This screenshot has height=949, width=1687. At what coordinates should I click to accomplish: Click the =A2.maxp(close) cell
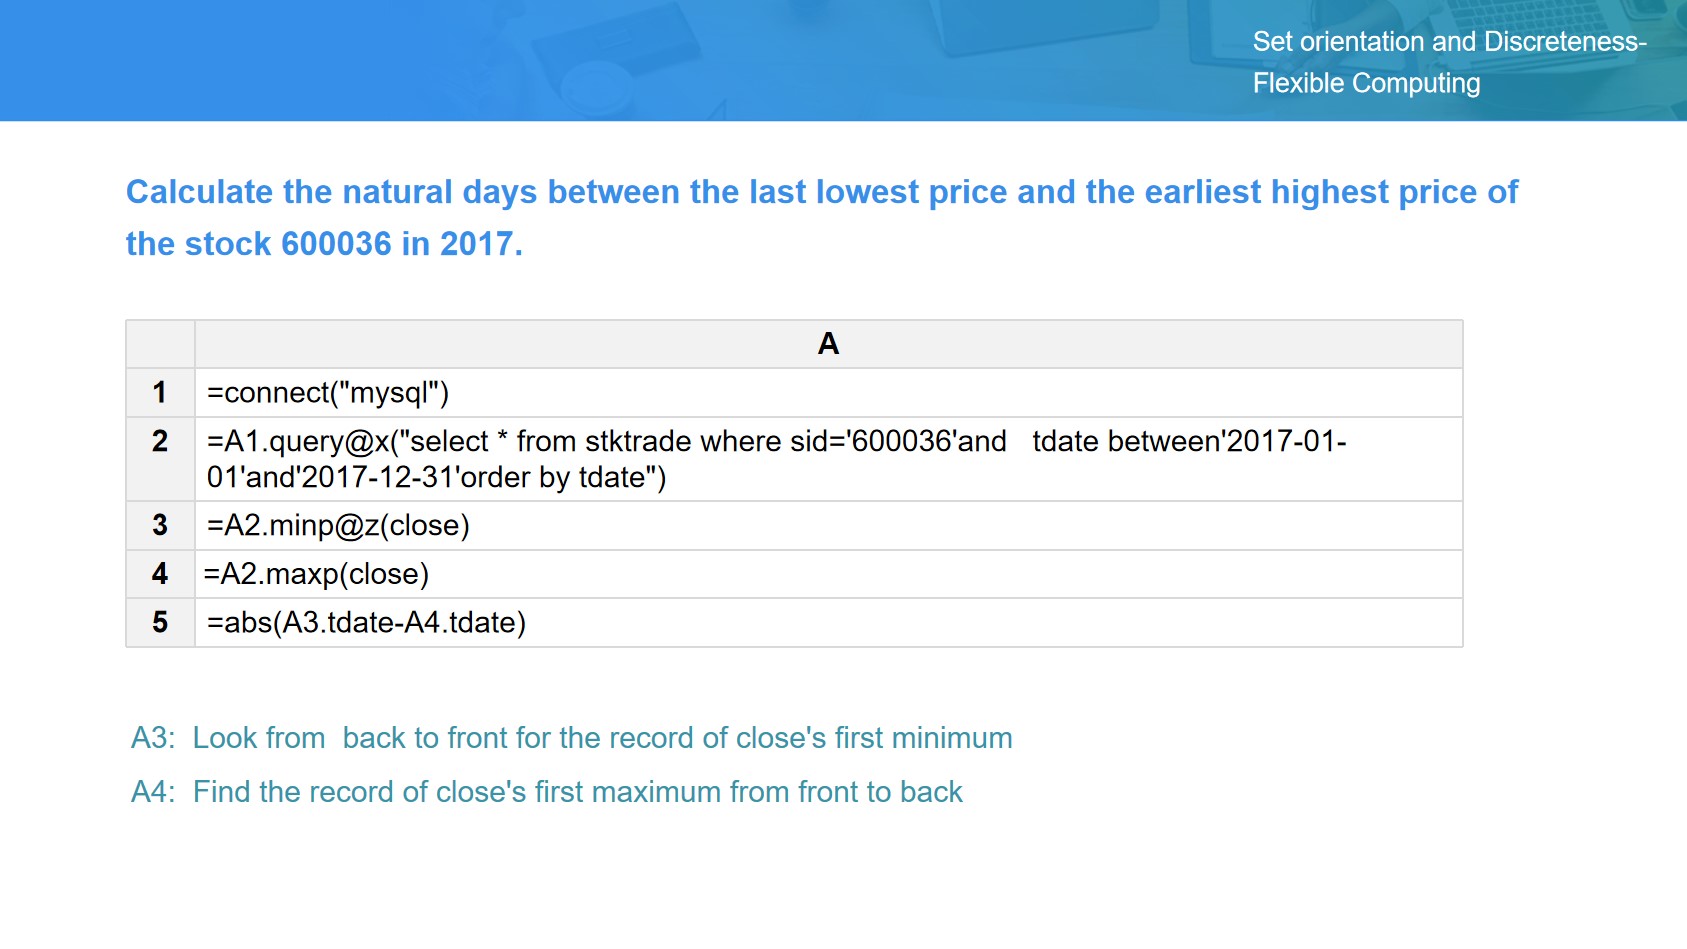317,574
